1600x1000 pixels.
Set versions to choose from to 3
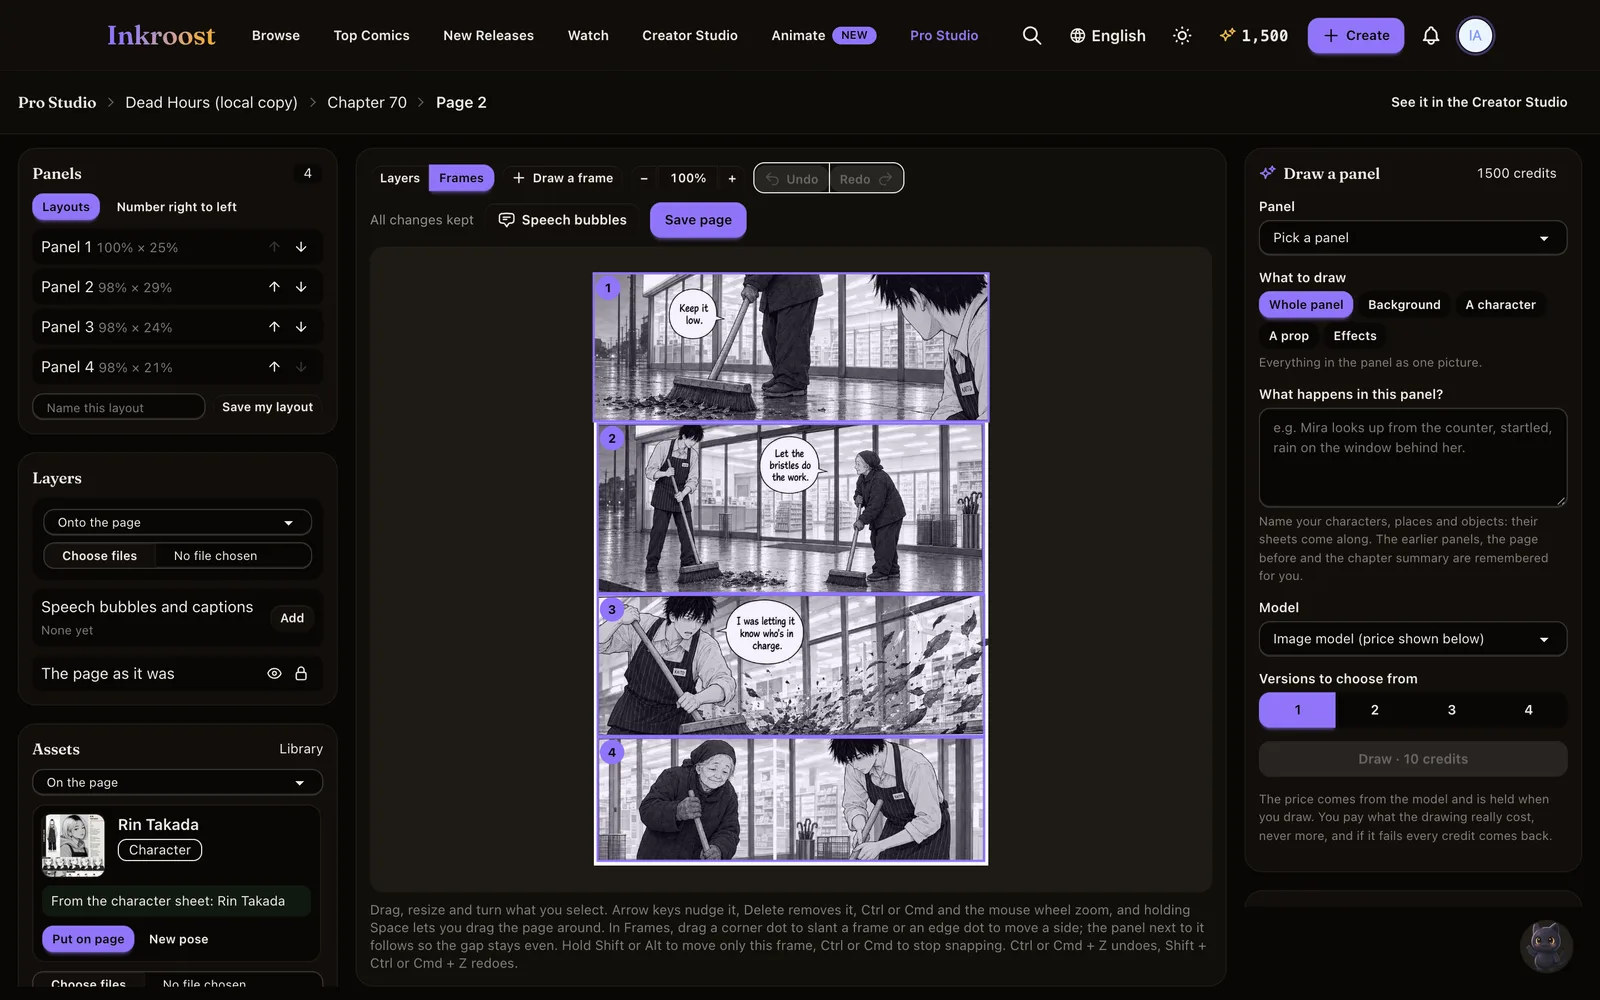coord(1452,710)
